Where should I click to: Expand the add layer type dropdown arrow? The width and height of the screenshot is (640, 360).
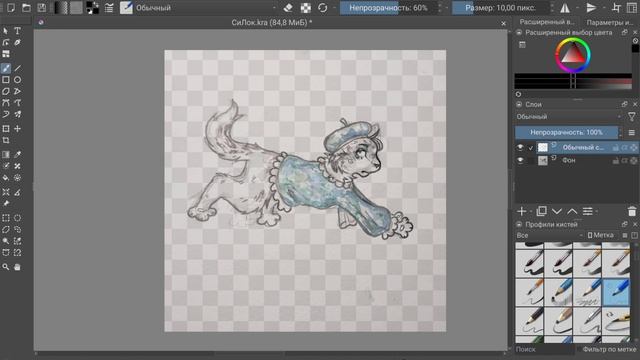click(x=530, y=211)
